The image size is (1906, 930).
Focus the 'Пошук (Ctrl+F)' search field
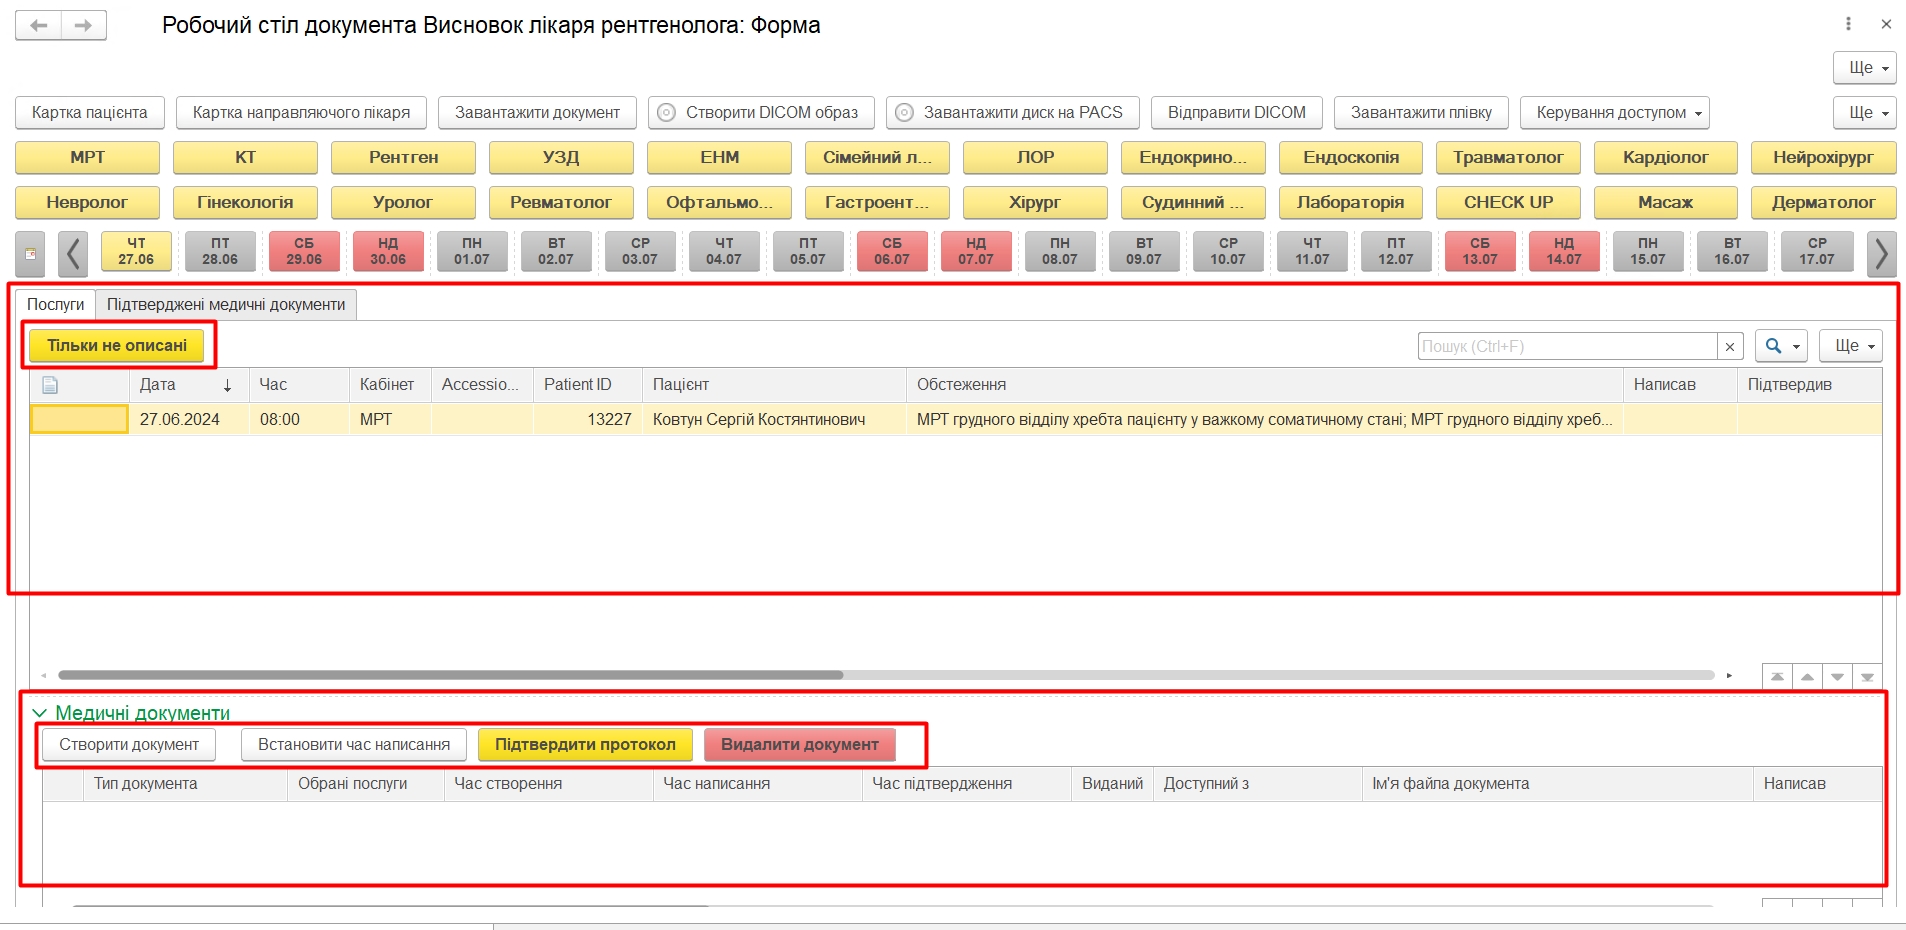click(1566, 346)
